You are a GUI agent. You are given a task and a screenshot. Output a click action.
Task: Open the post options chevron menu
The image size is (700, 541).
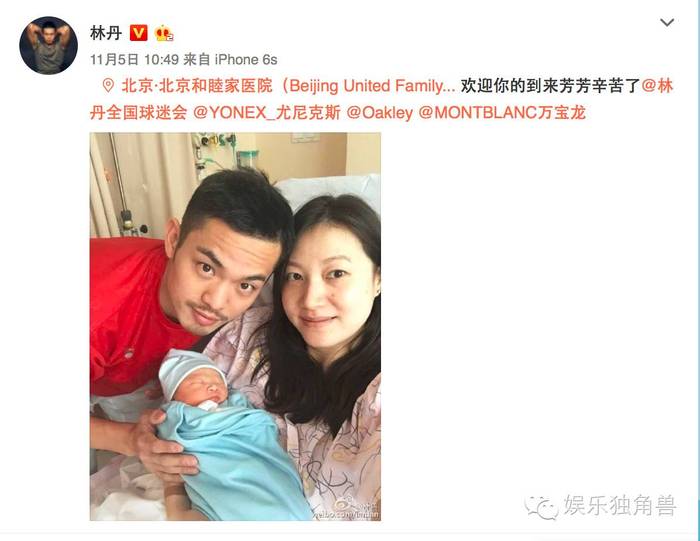coord(667,22)
